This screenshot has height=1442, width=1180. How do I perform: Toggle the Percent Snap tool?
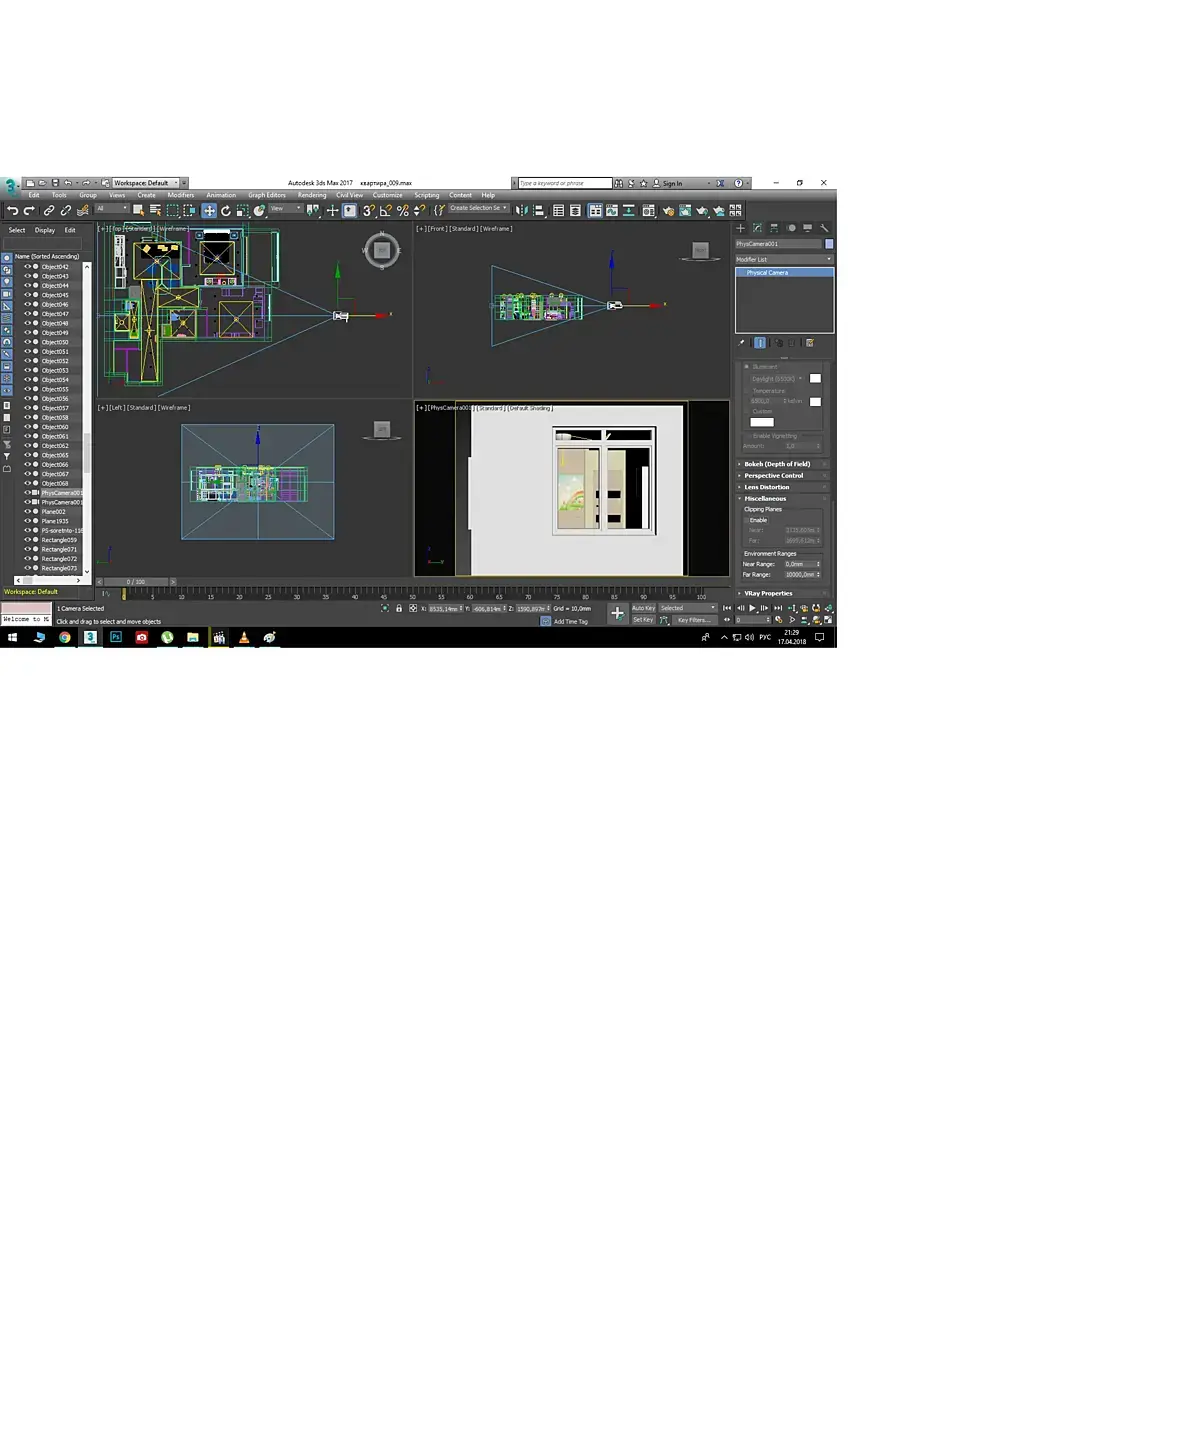403,211
